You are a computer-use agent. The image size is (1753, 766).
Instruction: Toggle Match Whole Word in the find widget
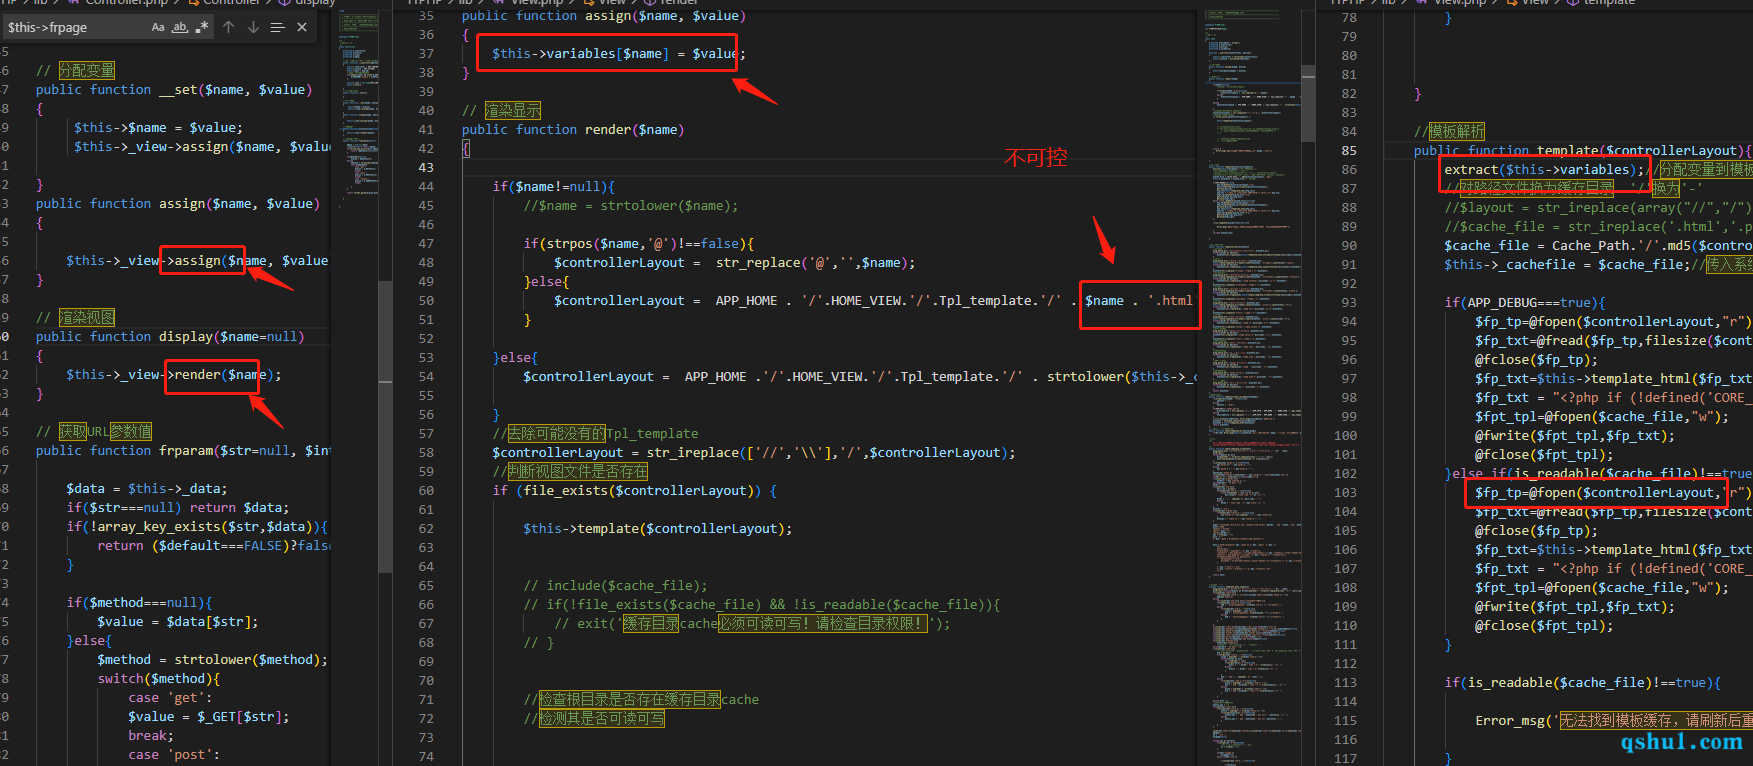180,27
